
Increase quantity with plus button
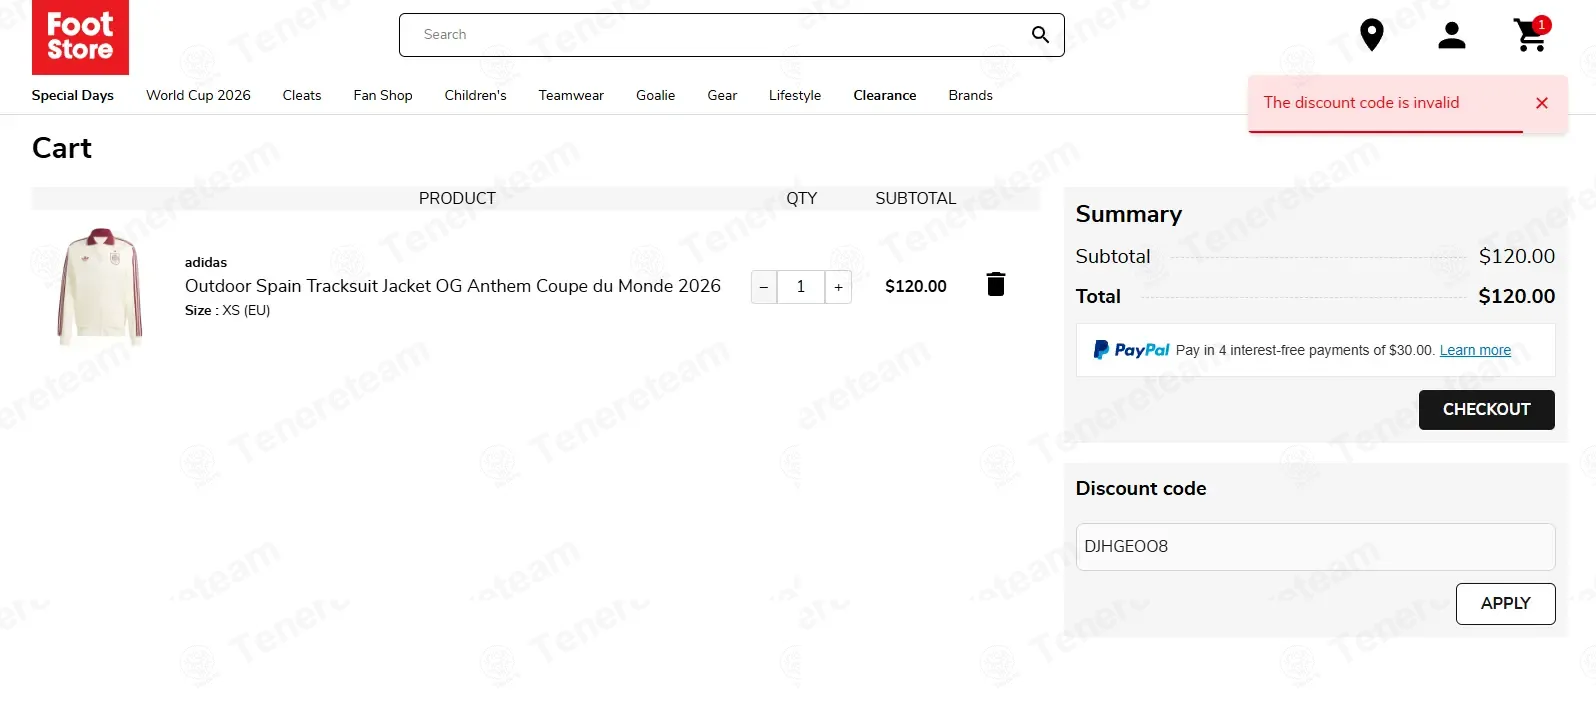tap(838, 287)
